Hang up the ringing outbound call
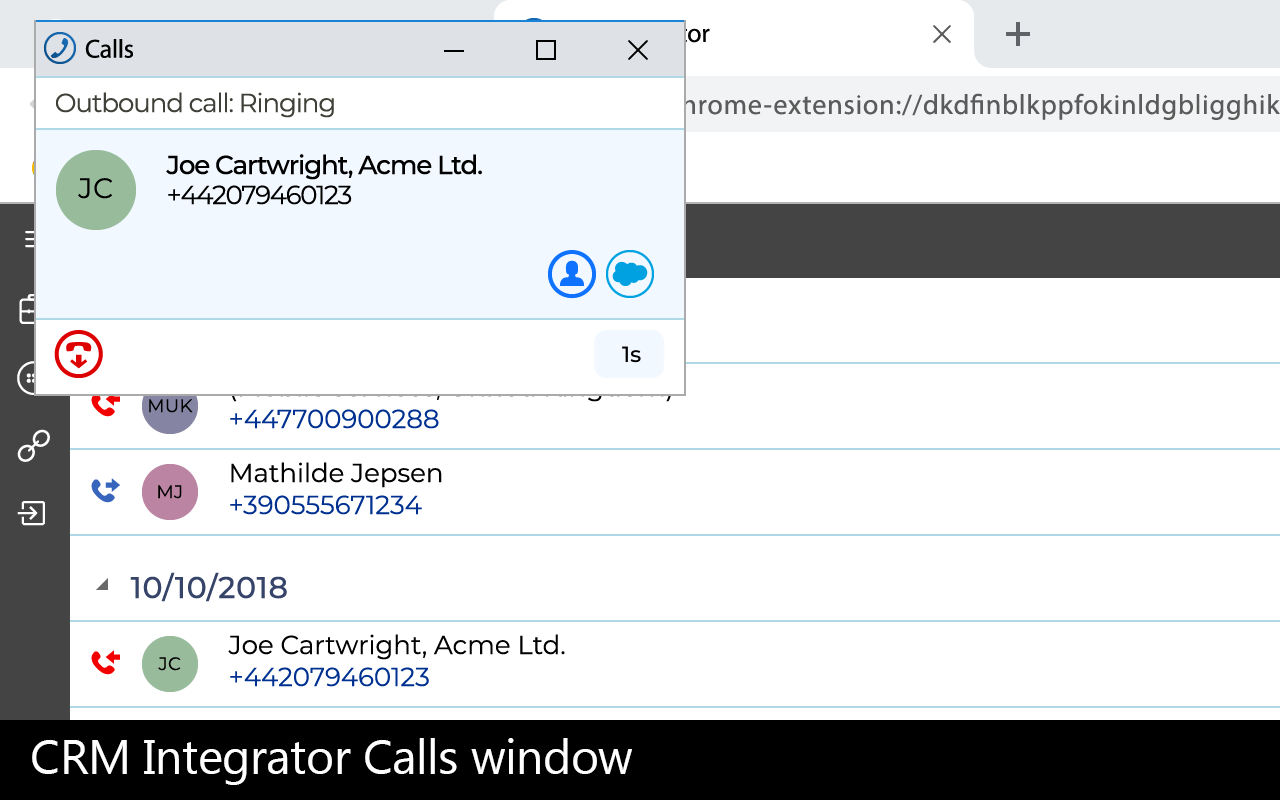This screenshot has height=800, width=1280. point(79,354)
